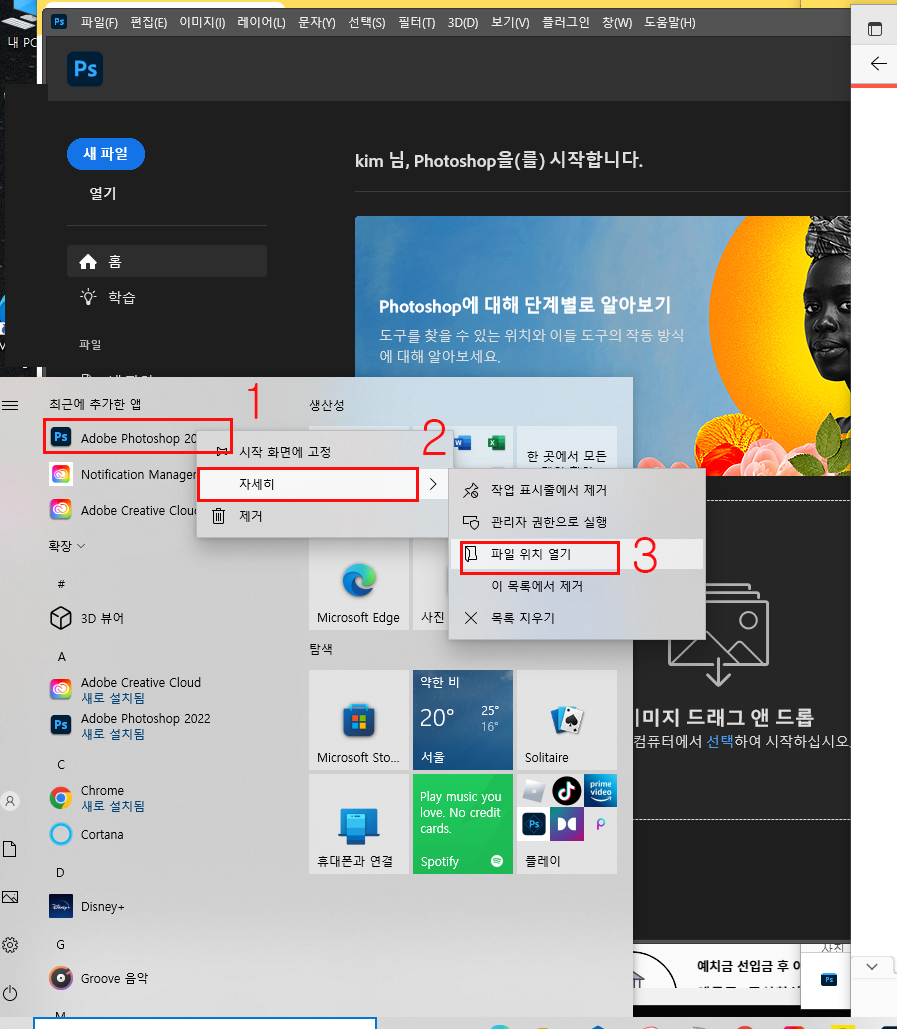Open the 필터(T) menu
Screen dimensions: 897x1029
pyautogui.click(x=417, y=22)
